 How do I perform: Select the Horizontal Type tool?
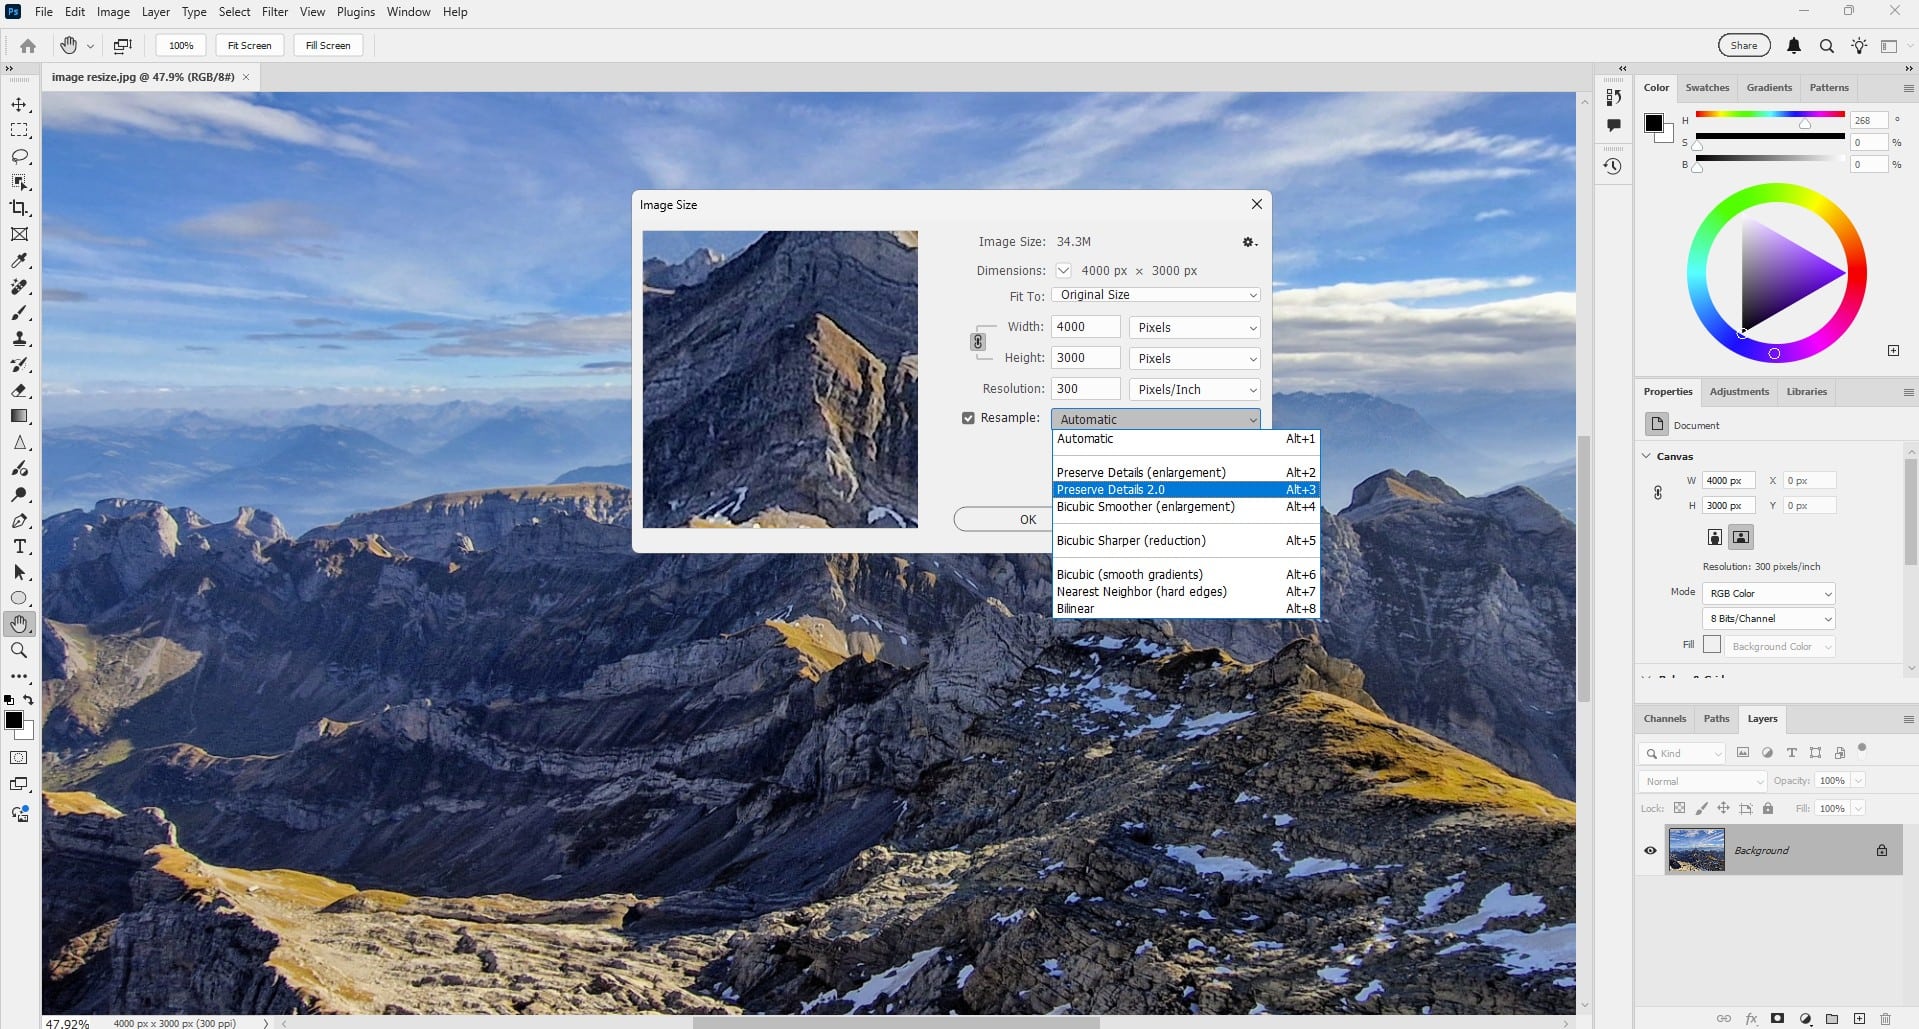click(x=19, y=547)
